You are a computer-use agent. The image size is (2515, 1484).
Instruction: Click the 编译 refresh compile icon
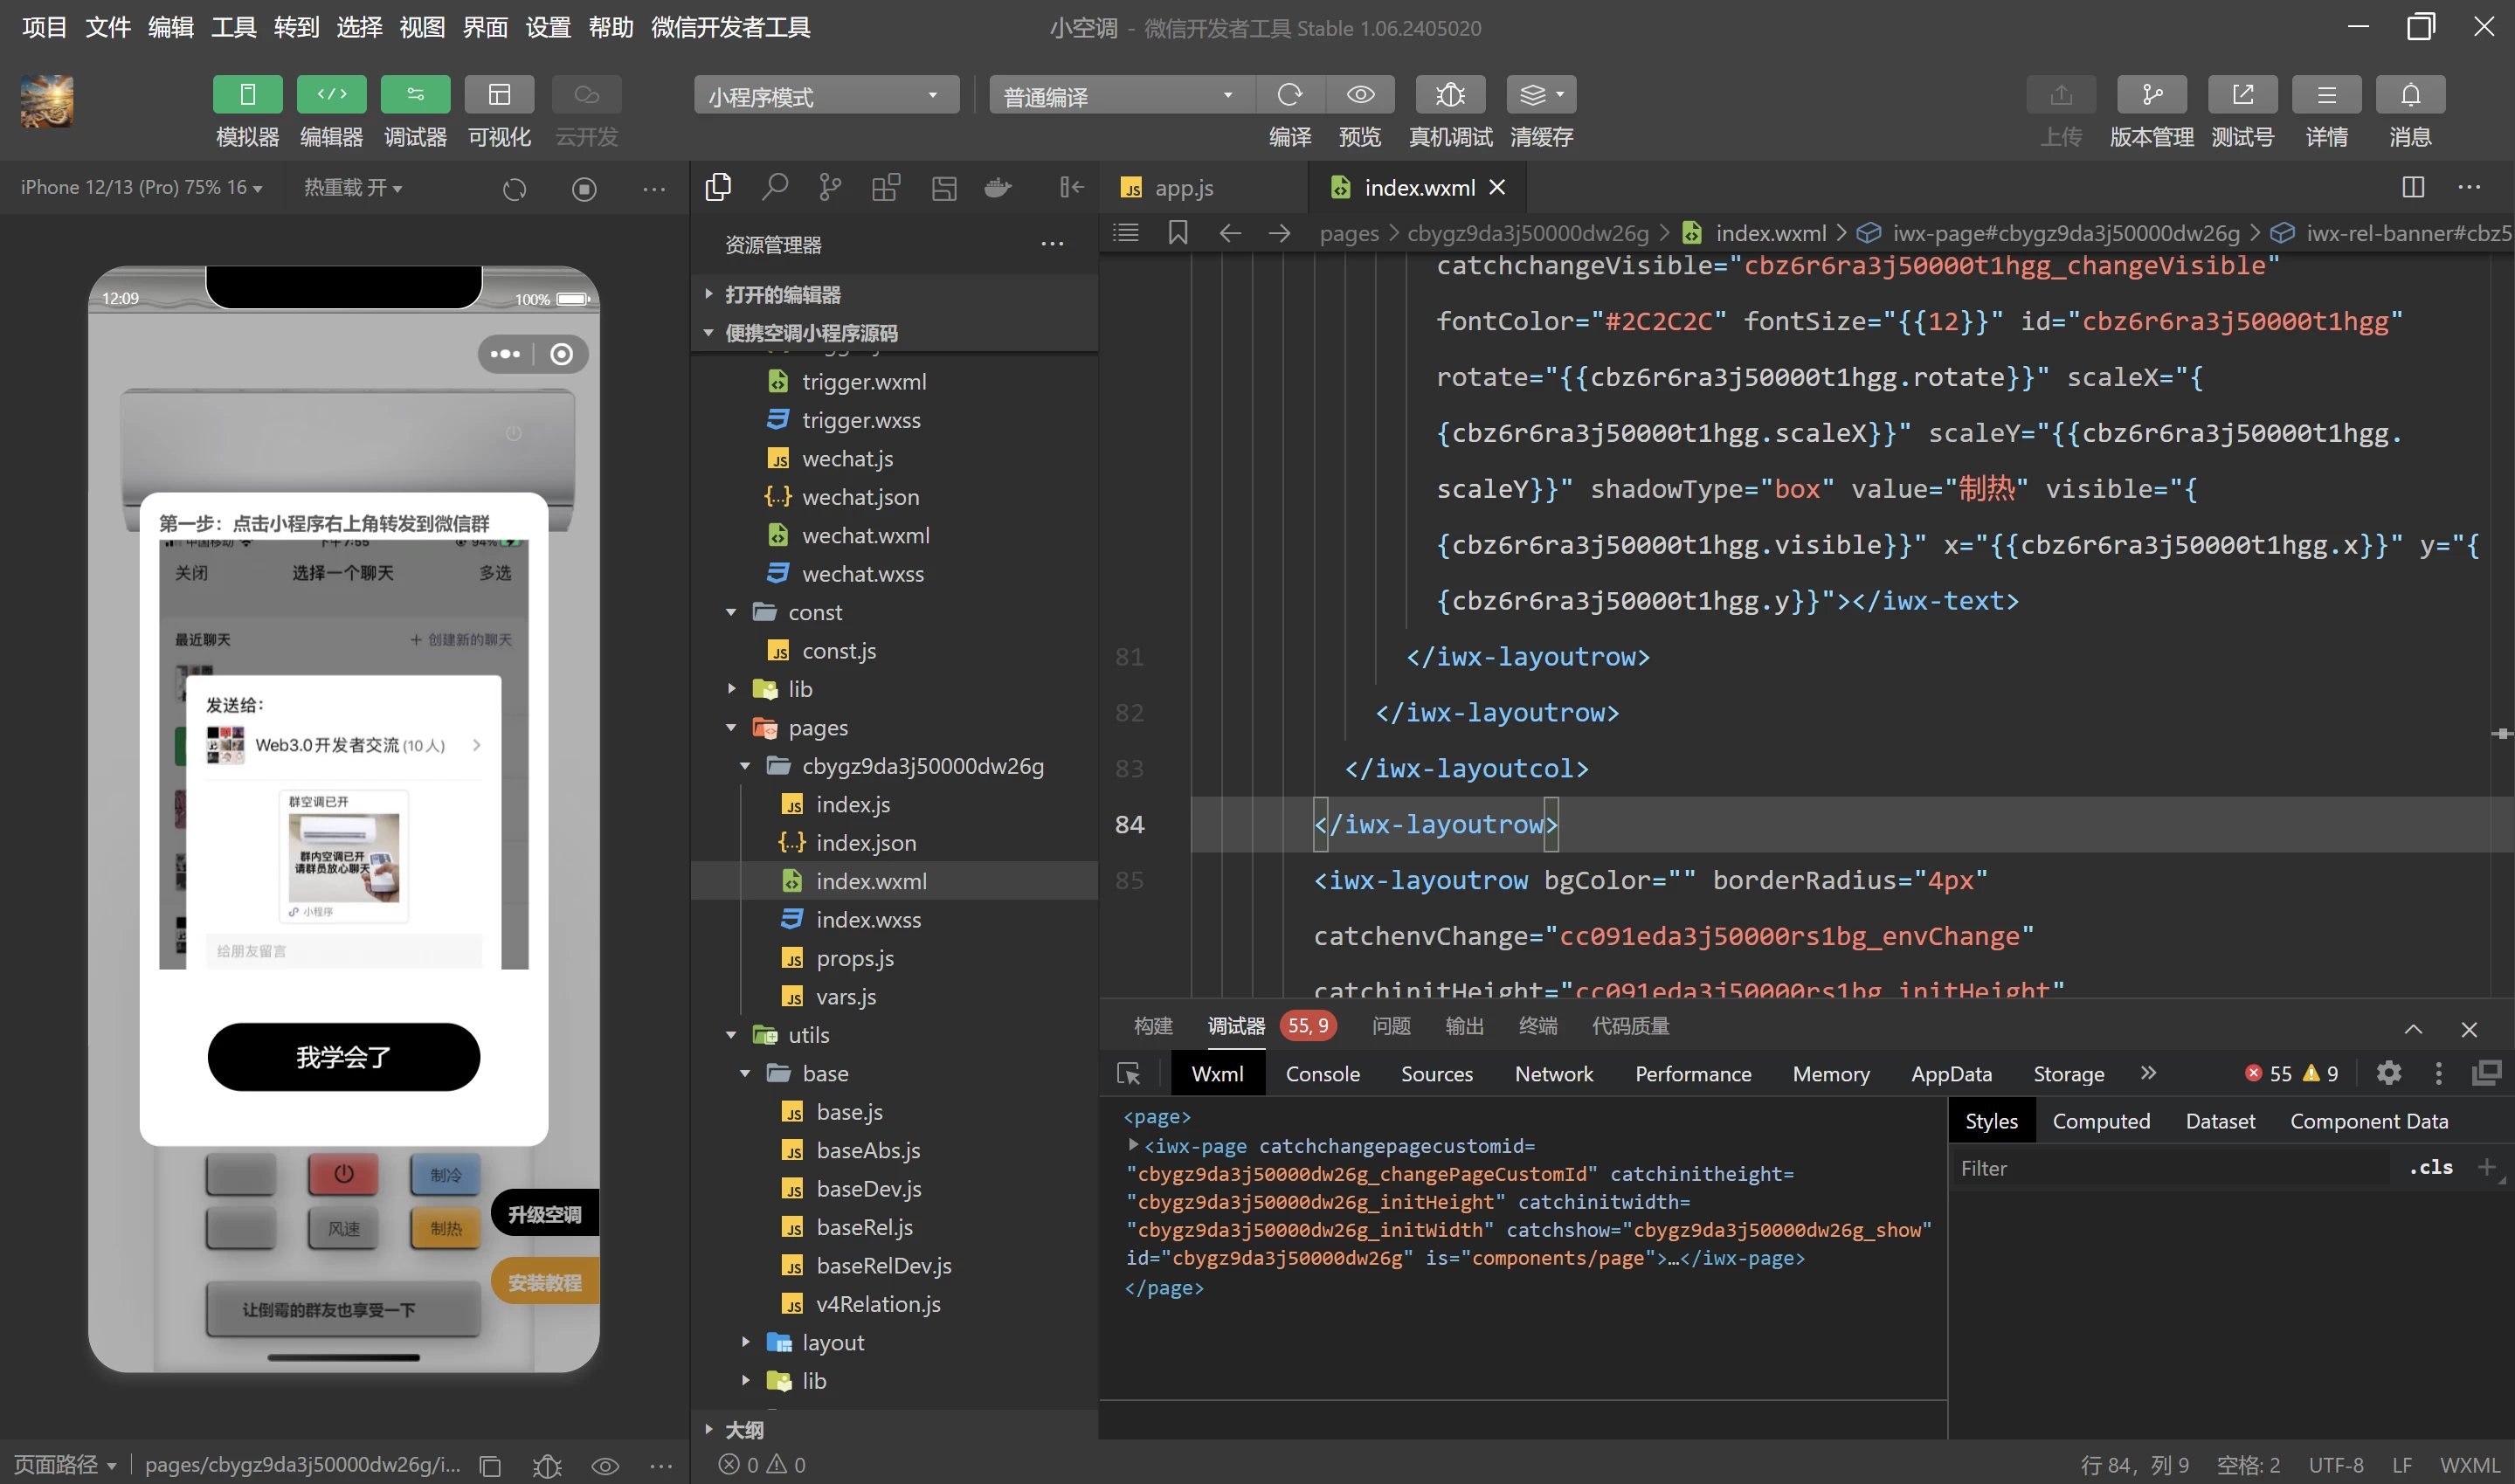[1289, 95]
